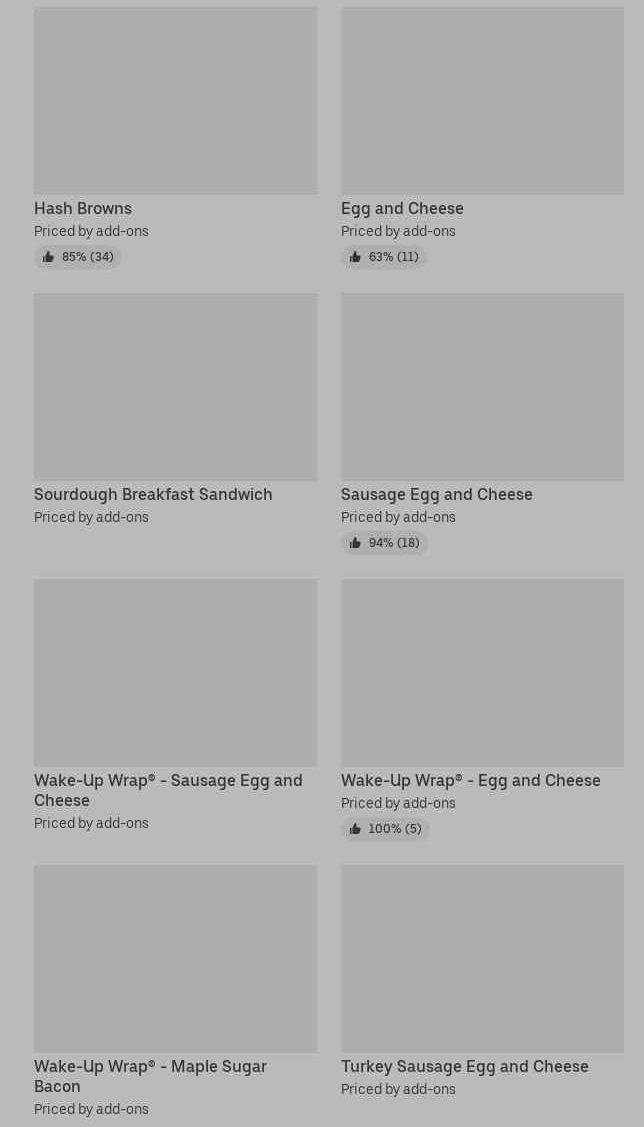Viewport: 644px width, 1127px height.
Task: Open Wake-Up Wrap Egg and Cheese image
Action: click(482, 673)
